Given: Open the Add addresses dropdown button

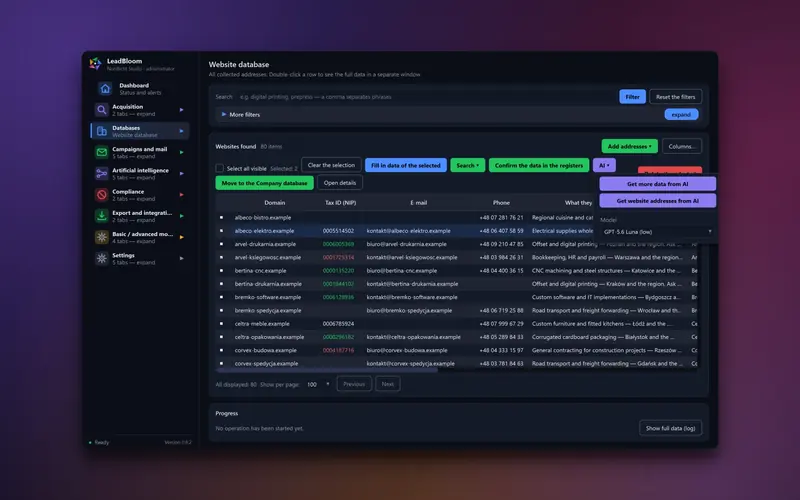Looking at the screenshot, I should pos(630,146).
